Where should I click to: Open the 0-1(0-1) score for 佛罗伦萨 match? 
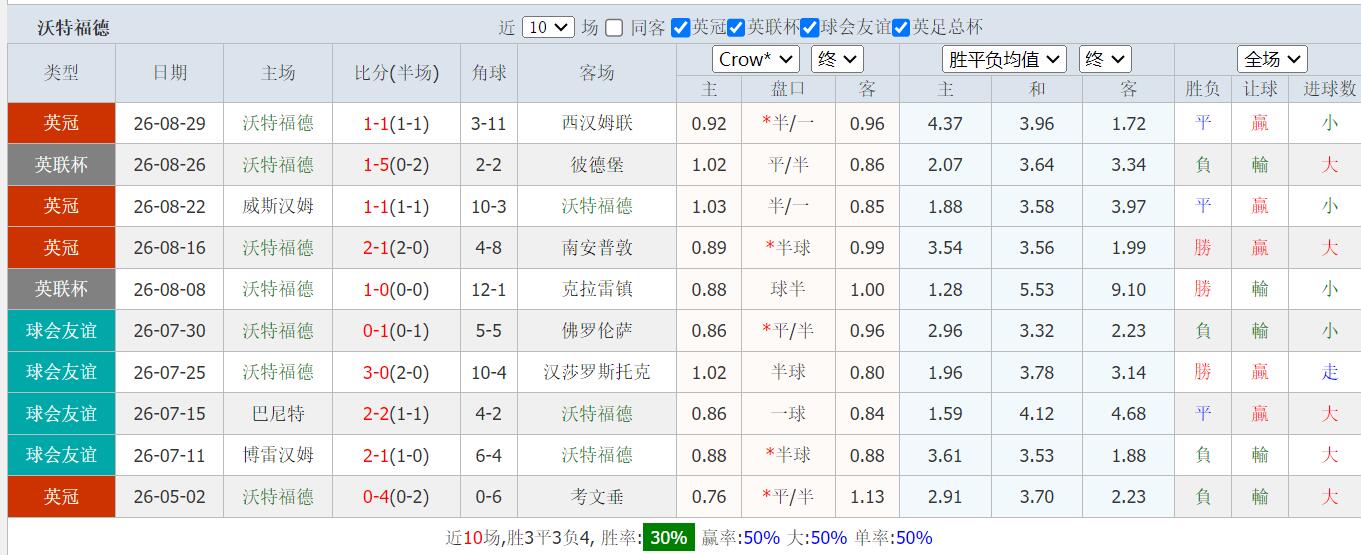point(396,331)
